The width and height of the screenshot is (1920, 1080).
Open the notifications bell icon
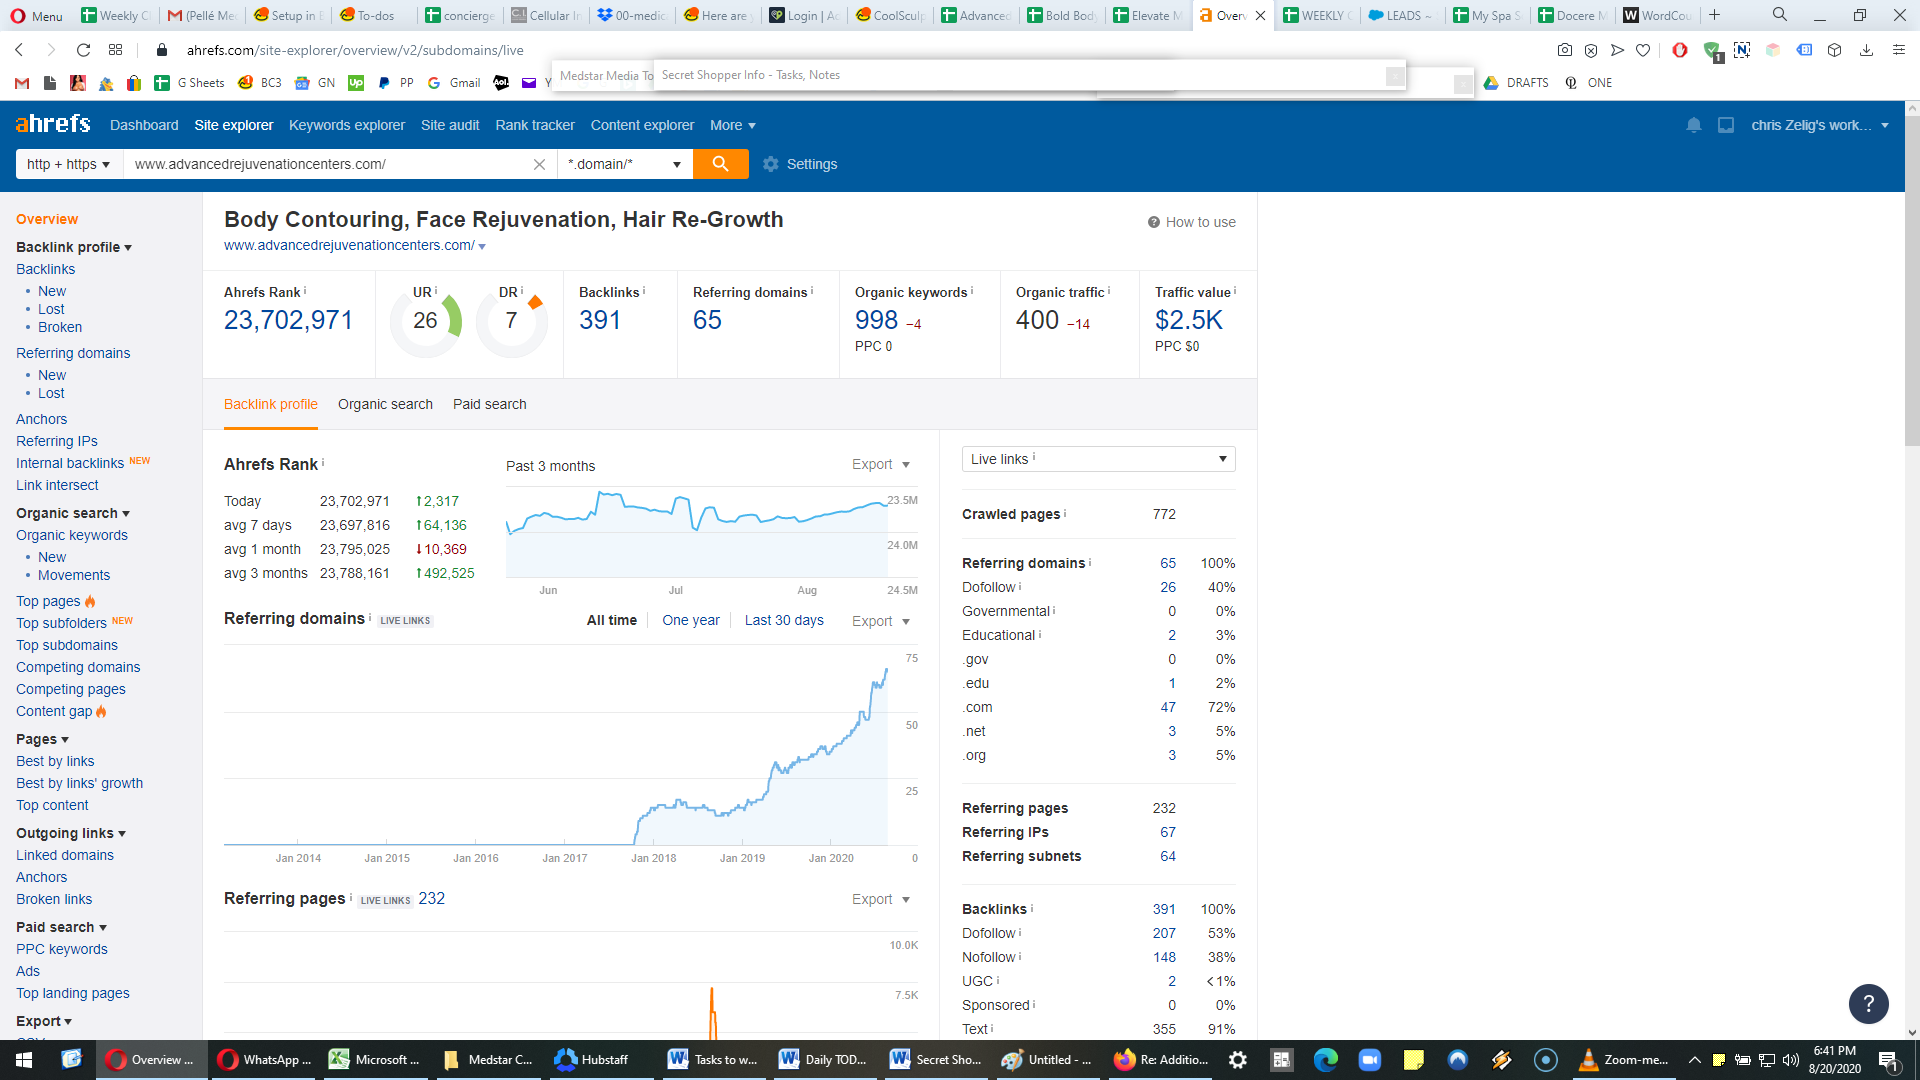[x=1693, y=125]
